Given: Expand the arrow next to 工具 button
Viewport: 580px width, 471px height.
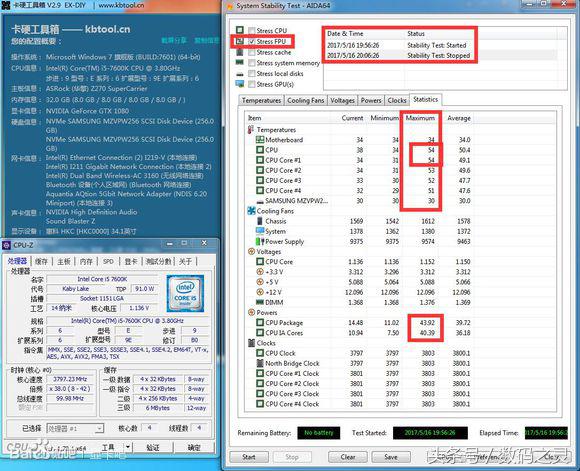Looking at the screenshot, I should coord(128,447).
